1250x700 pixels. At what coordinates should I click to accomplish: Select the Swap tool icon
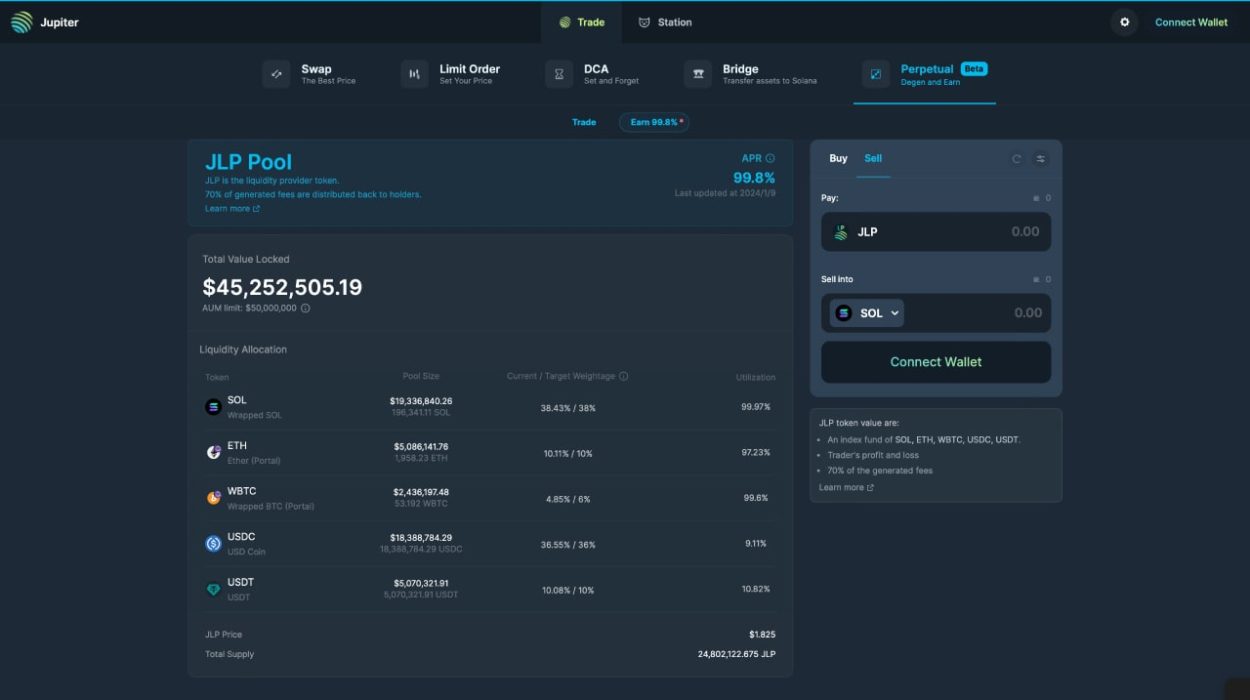[x=277, y=74]
